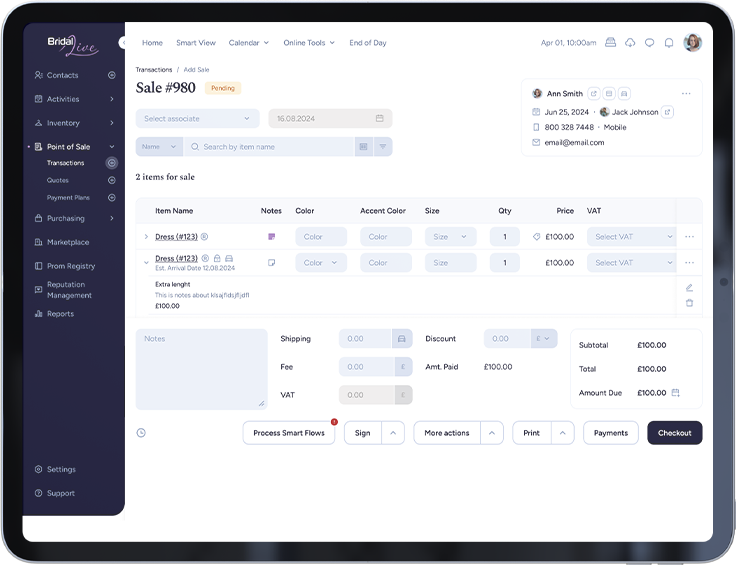Click the Payments button

tap(611, 433)
